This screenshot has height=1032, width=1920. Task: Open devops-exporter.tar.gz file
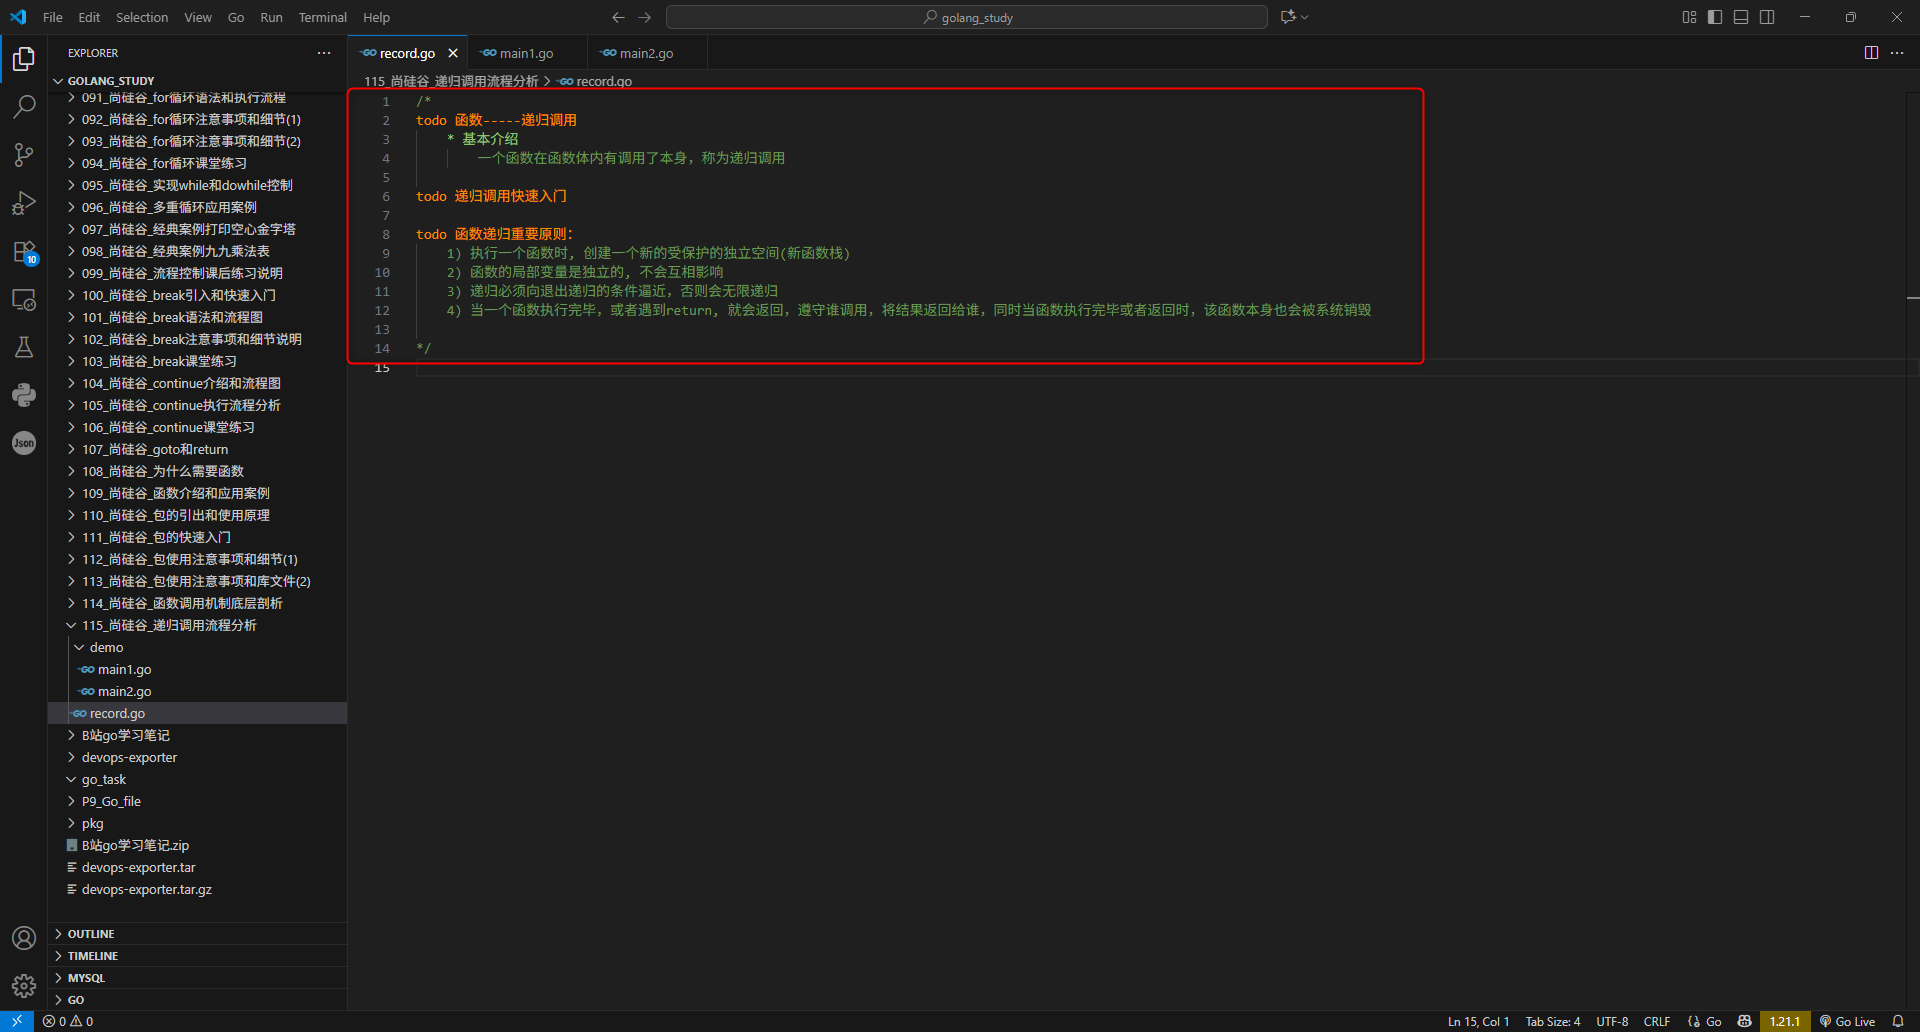click(x=198, y=889)
